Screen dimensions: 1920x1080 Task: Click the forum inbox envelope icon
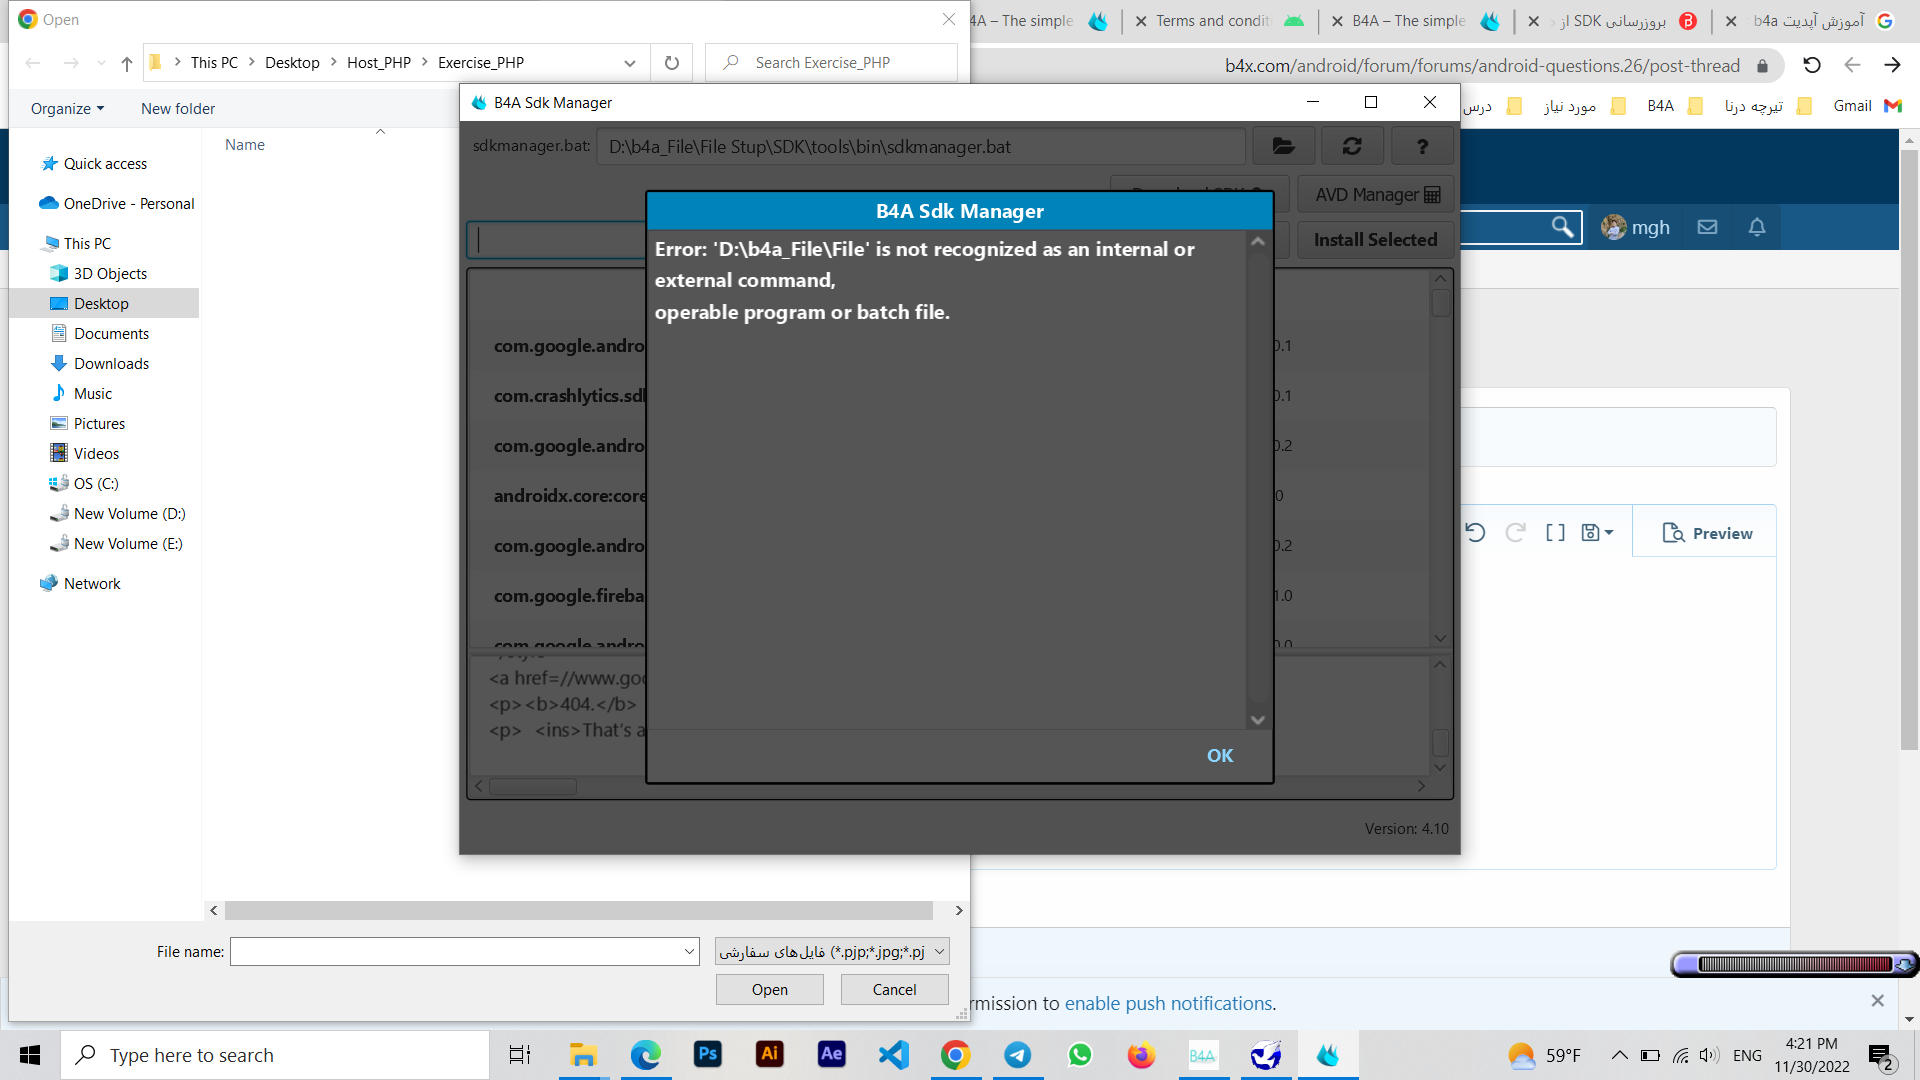point(1707,227)
